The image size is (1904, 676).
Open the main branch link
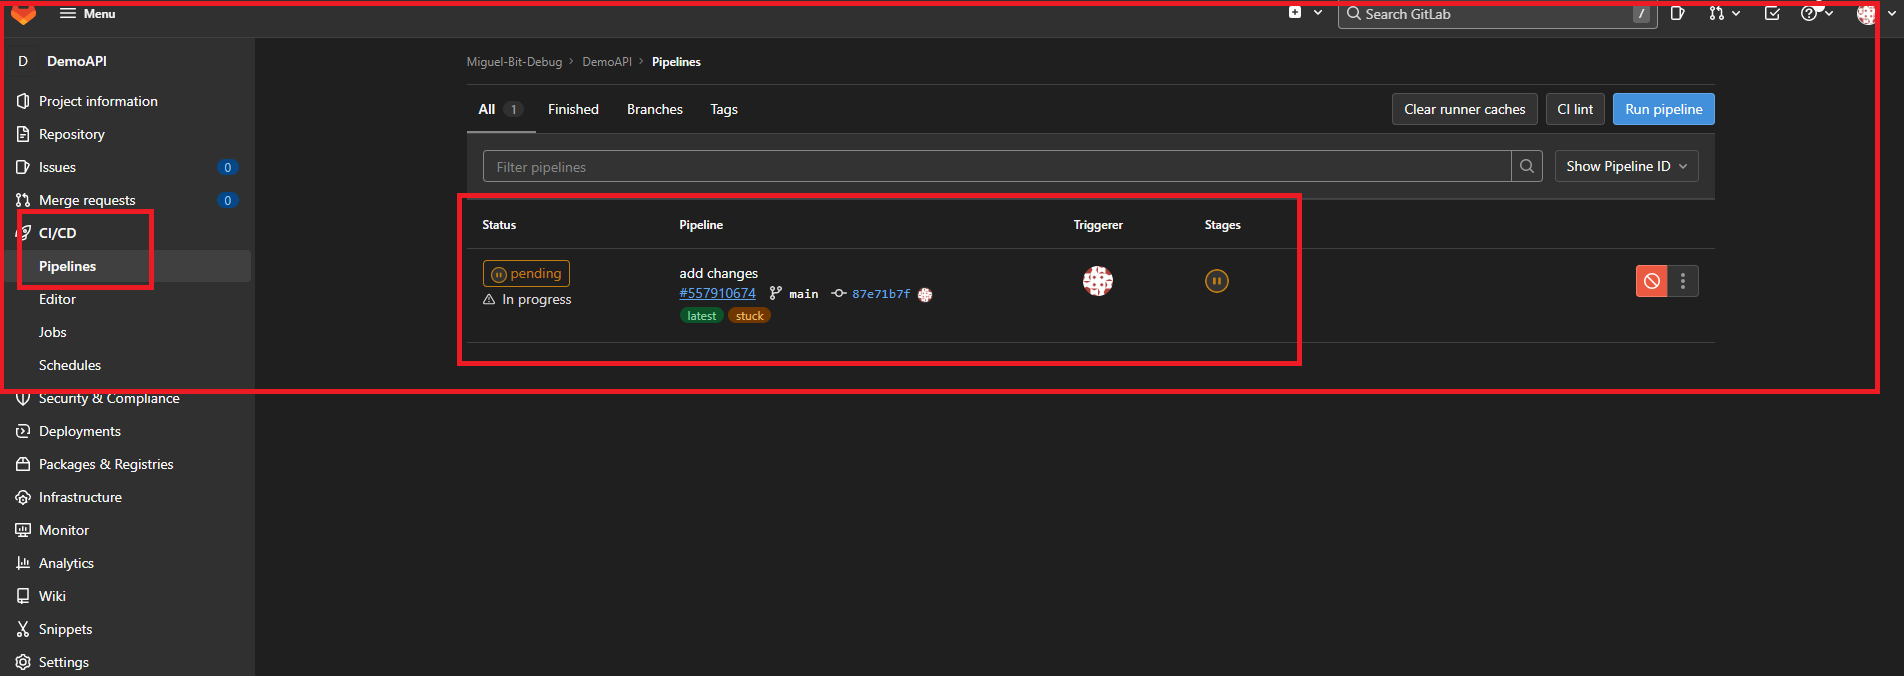click(804, 294)
